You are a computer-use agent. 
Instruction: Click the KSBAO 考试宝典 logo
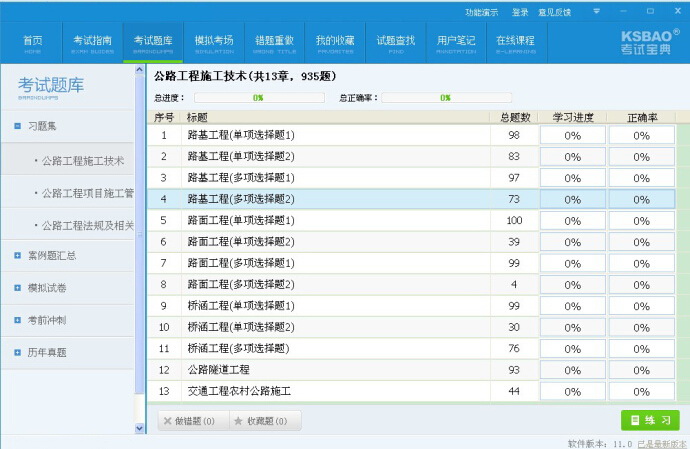[650, 42]
